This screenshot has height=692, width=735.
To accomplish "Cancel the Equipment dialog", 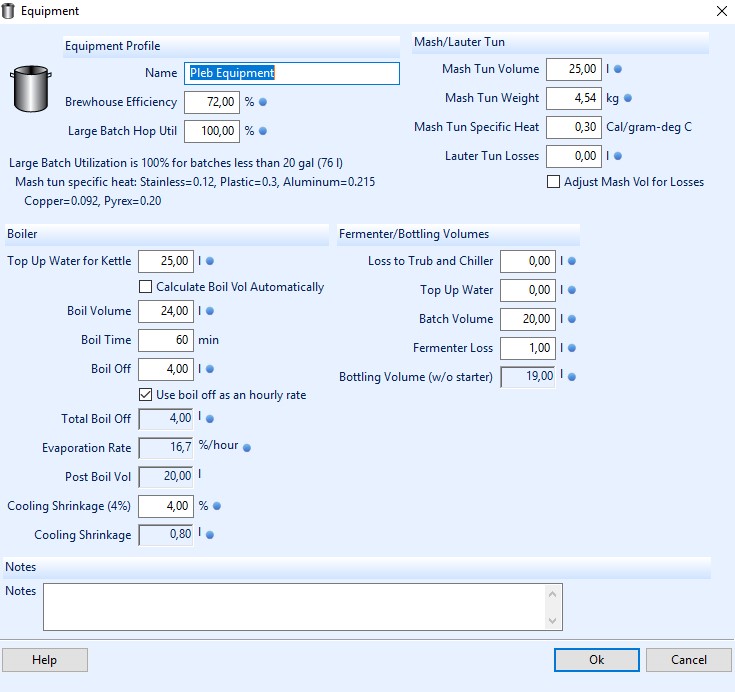I will click(x=689, y=660).
